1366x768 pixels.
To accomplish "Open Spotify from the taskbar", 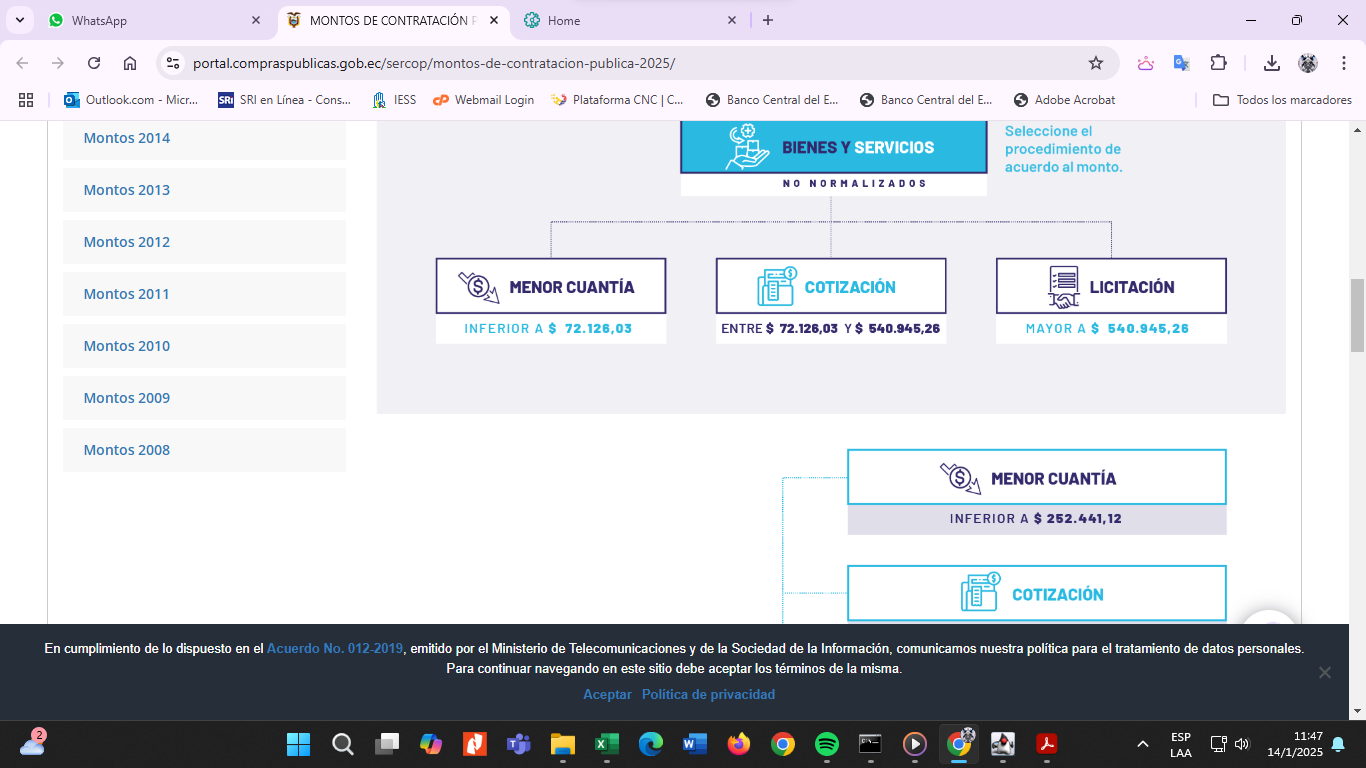I will coord(827,744).
